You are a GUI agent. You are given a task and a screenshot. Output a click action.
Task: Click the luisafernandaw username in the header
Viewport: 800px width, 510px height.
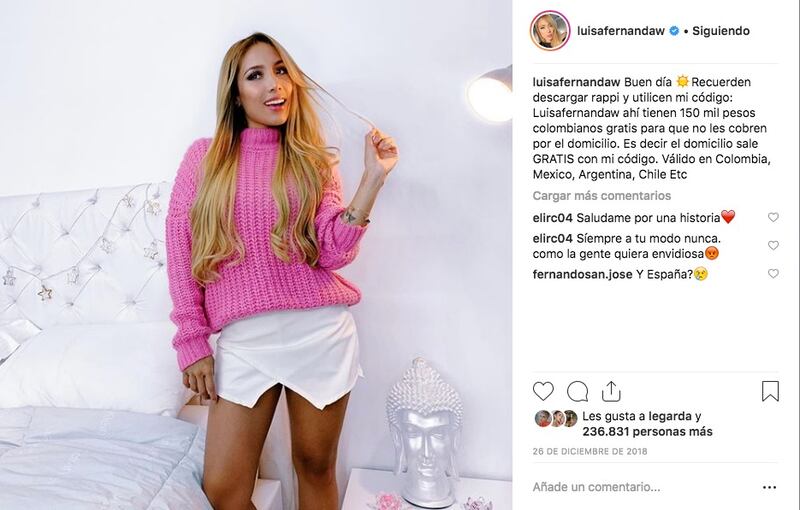point(621,31)
